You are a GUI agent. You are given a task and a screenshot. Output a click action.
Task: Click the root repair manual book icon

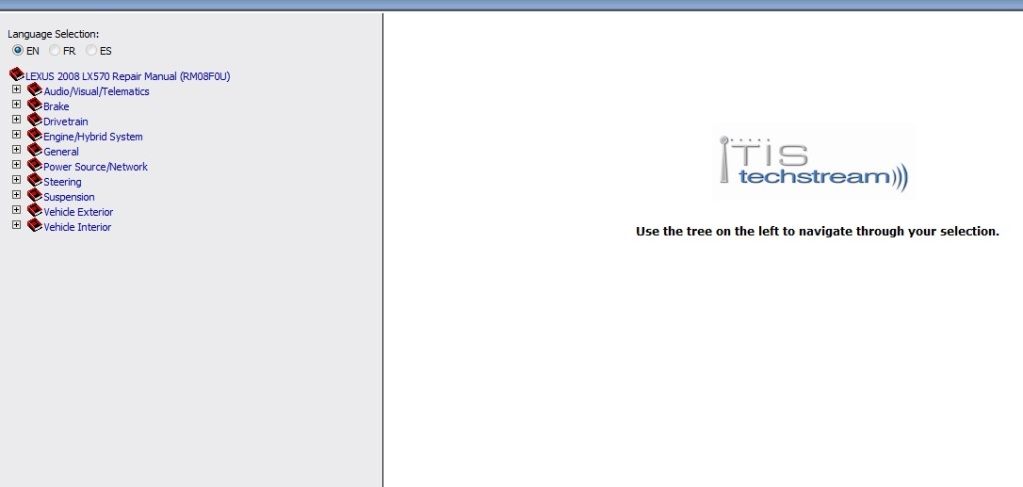pos(16,74)
